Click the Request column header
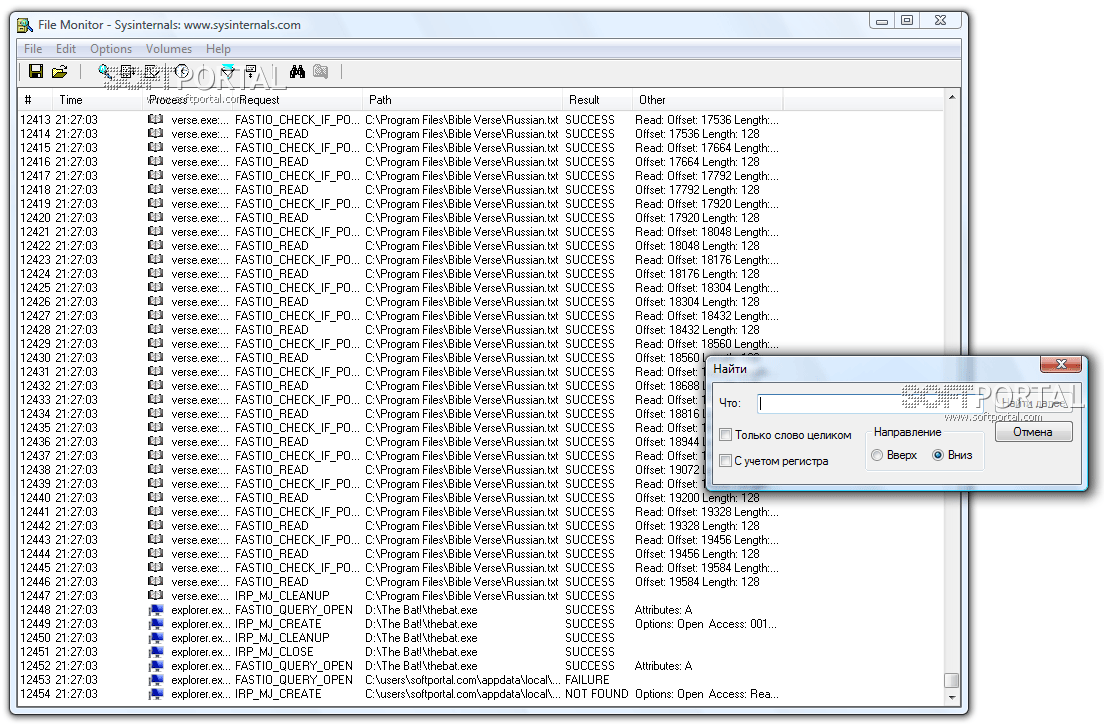This screenshot has height=724, width=1104. pos(298,100)
